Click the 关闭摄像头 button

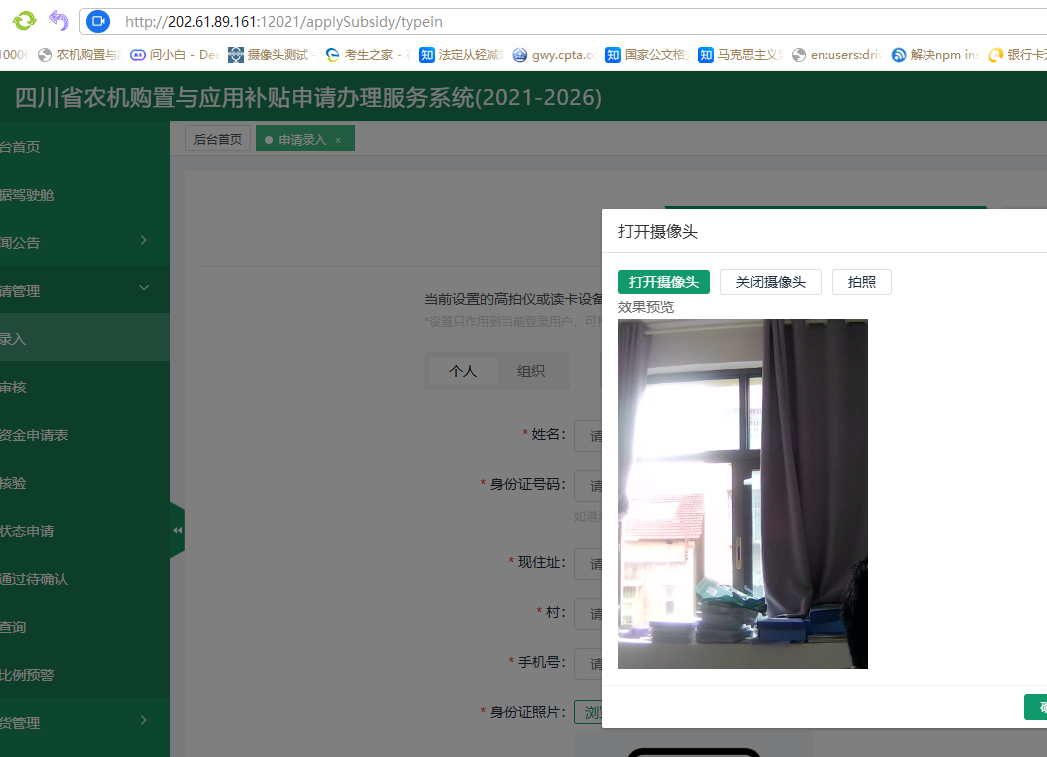coord(771,282)
